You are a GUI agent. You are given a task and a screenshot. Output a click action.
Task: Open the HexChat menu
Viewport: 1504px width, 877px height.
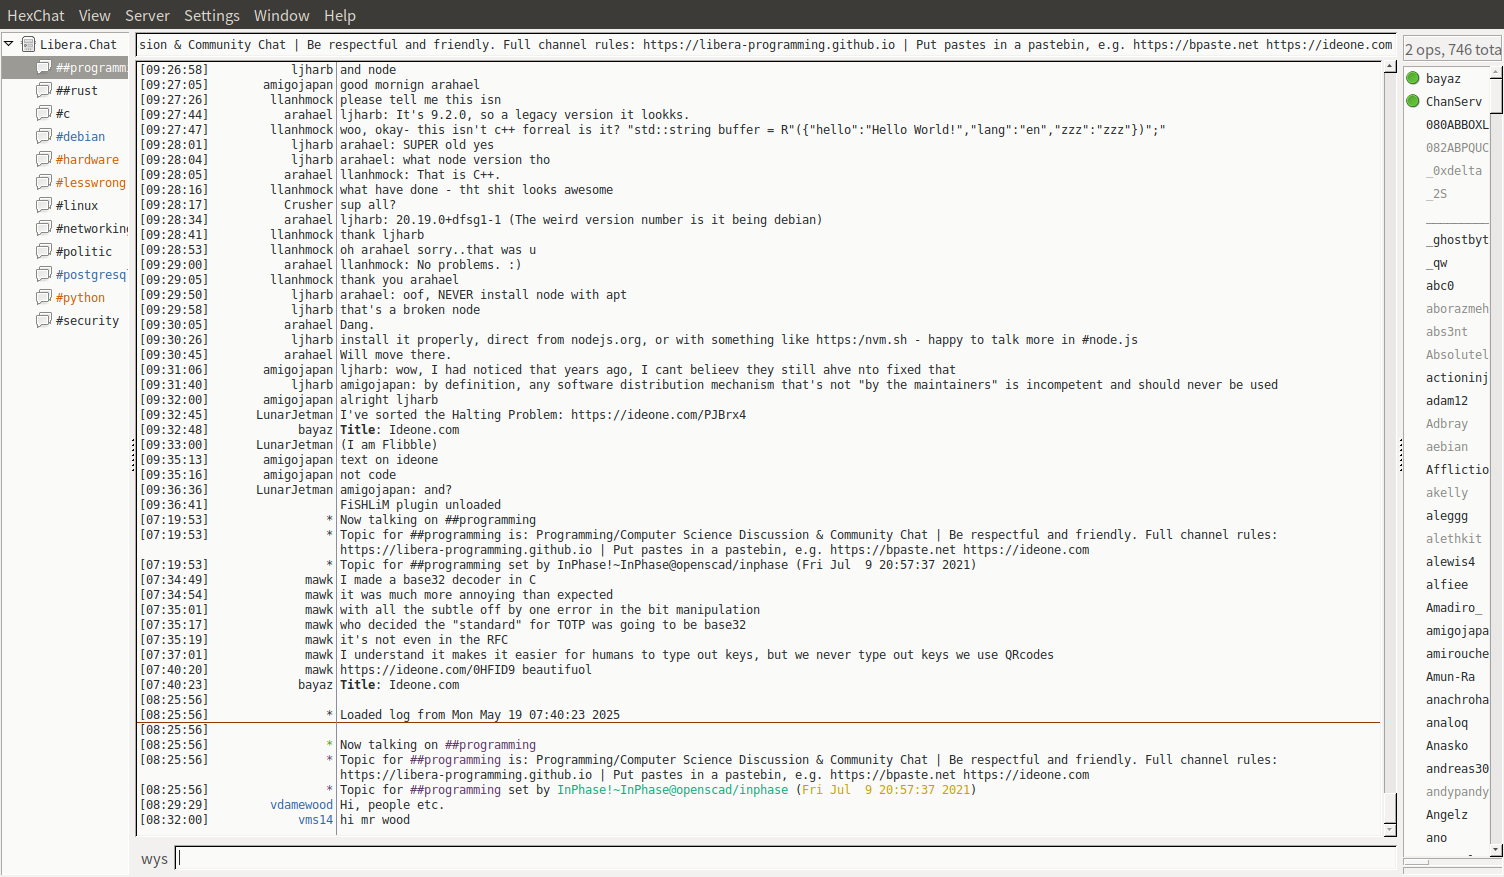[35, 15]
